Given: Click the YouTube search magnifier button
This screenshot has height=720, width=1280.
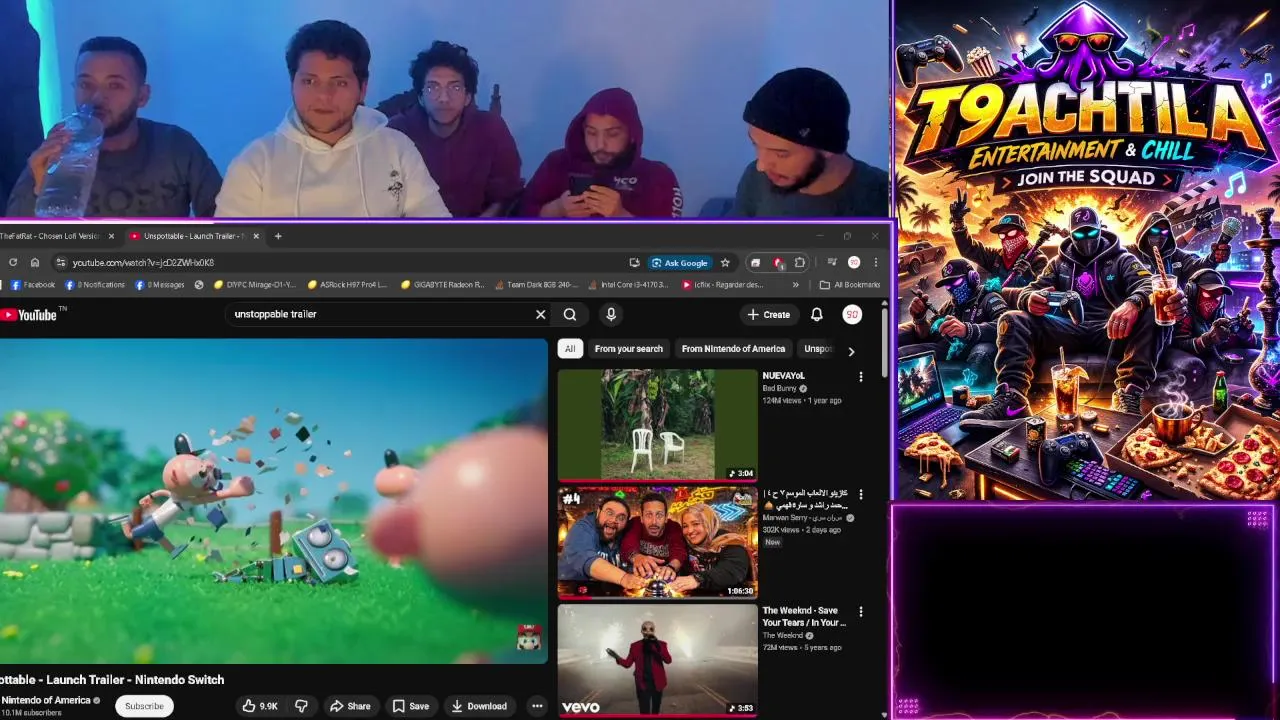Looking at the screenshot, I should tap(570, 314).
